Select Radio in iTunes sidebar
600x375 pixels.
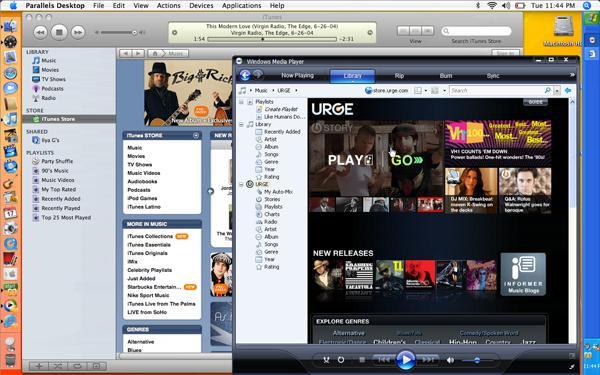coord(49,98)
